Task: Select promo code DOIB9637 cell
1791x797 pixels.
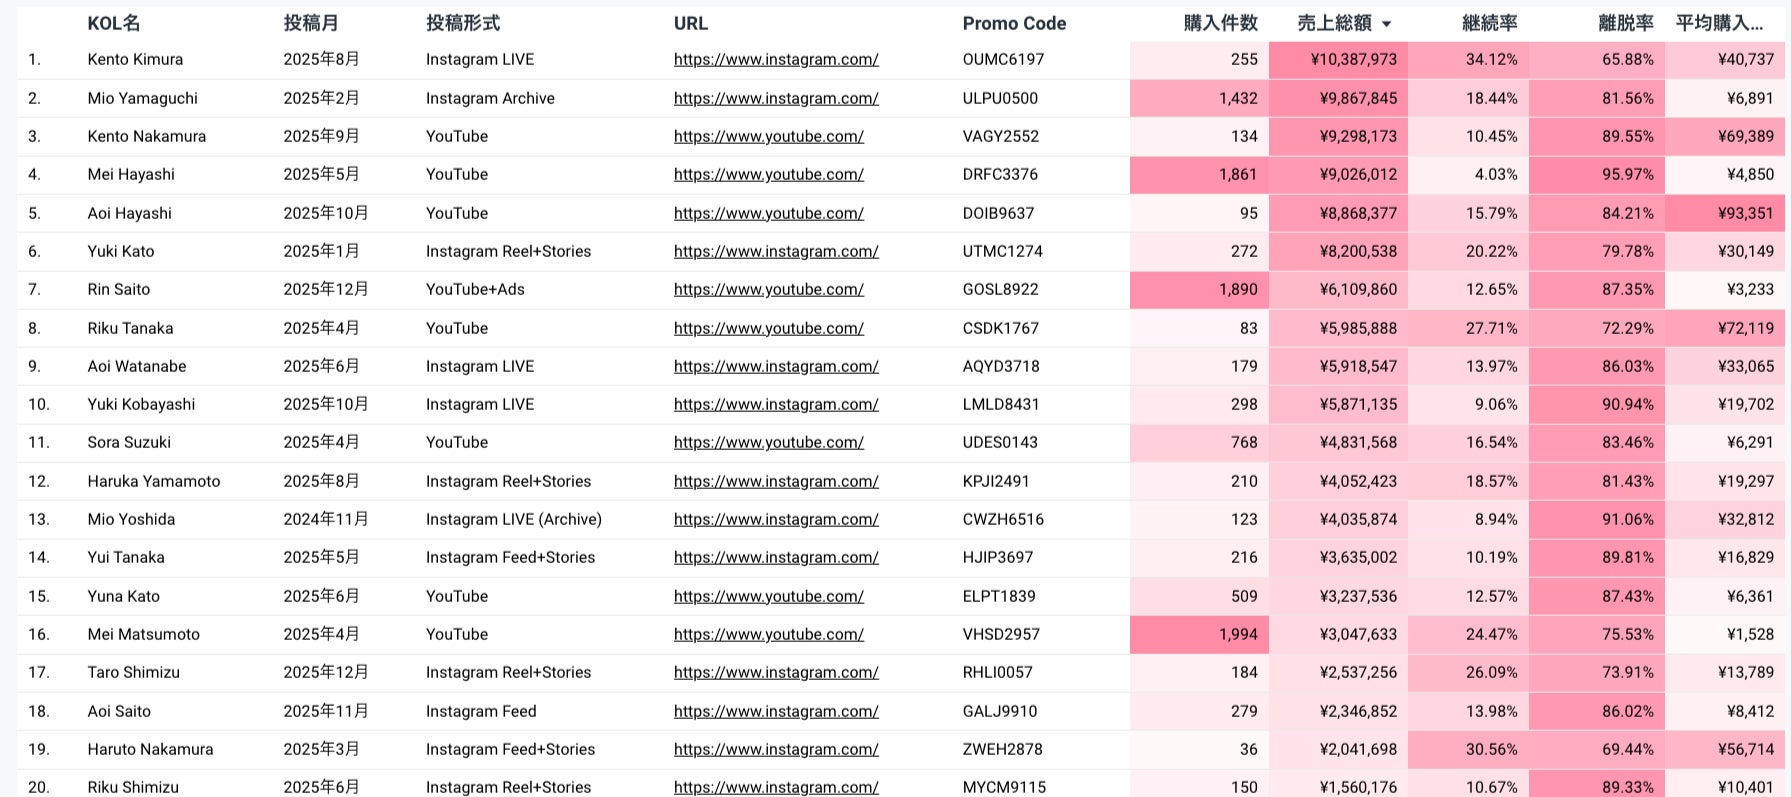Action: [x=998, y=213]
